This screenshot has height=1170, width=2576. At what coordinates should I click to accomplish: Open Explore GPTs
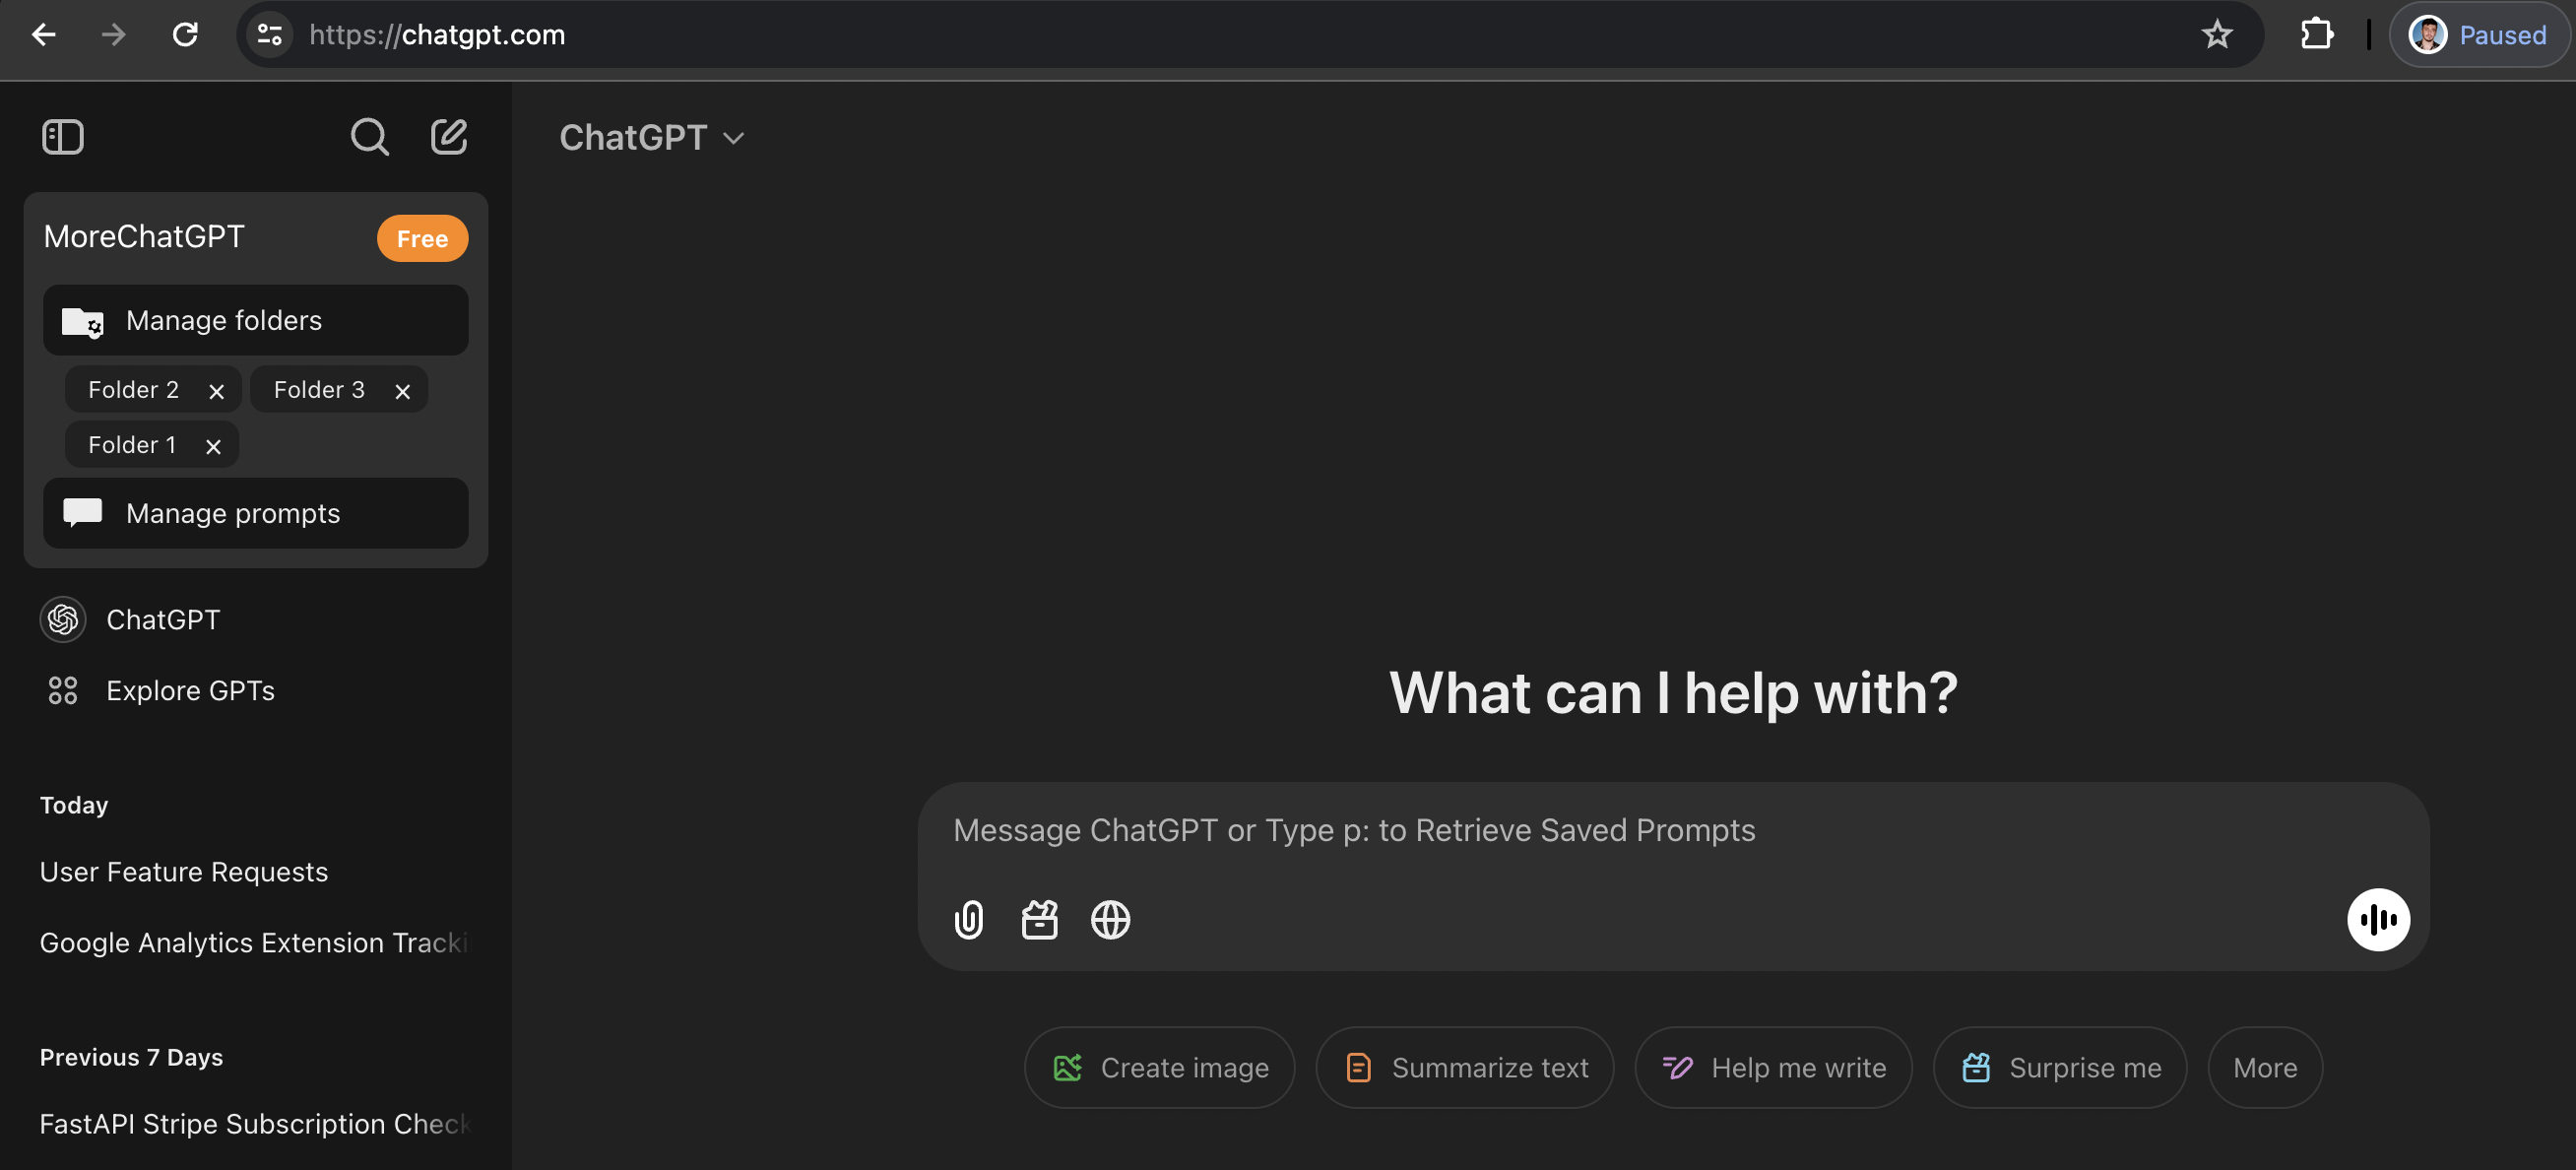pos(255,691)
